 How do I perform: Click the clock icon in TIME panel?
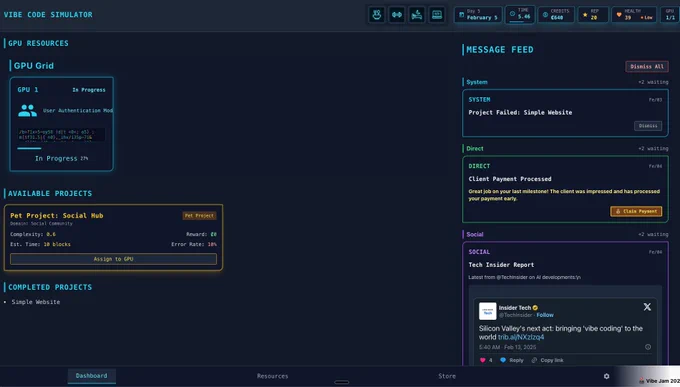click(x=512, y=14)
